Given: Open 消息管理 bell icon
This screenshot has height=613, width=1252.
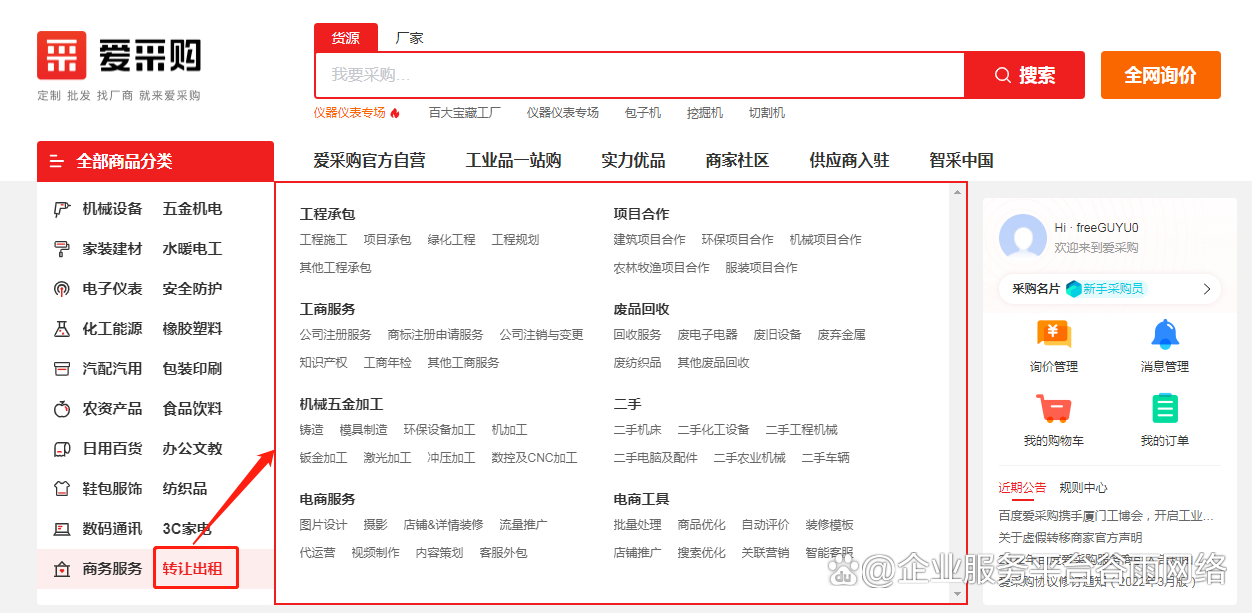Looking at the screenshot, I should click(1164, 334).
